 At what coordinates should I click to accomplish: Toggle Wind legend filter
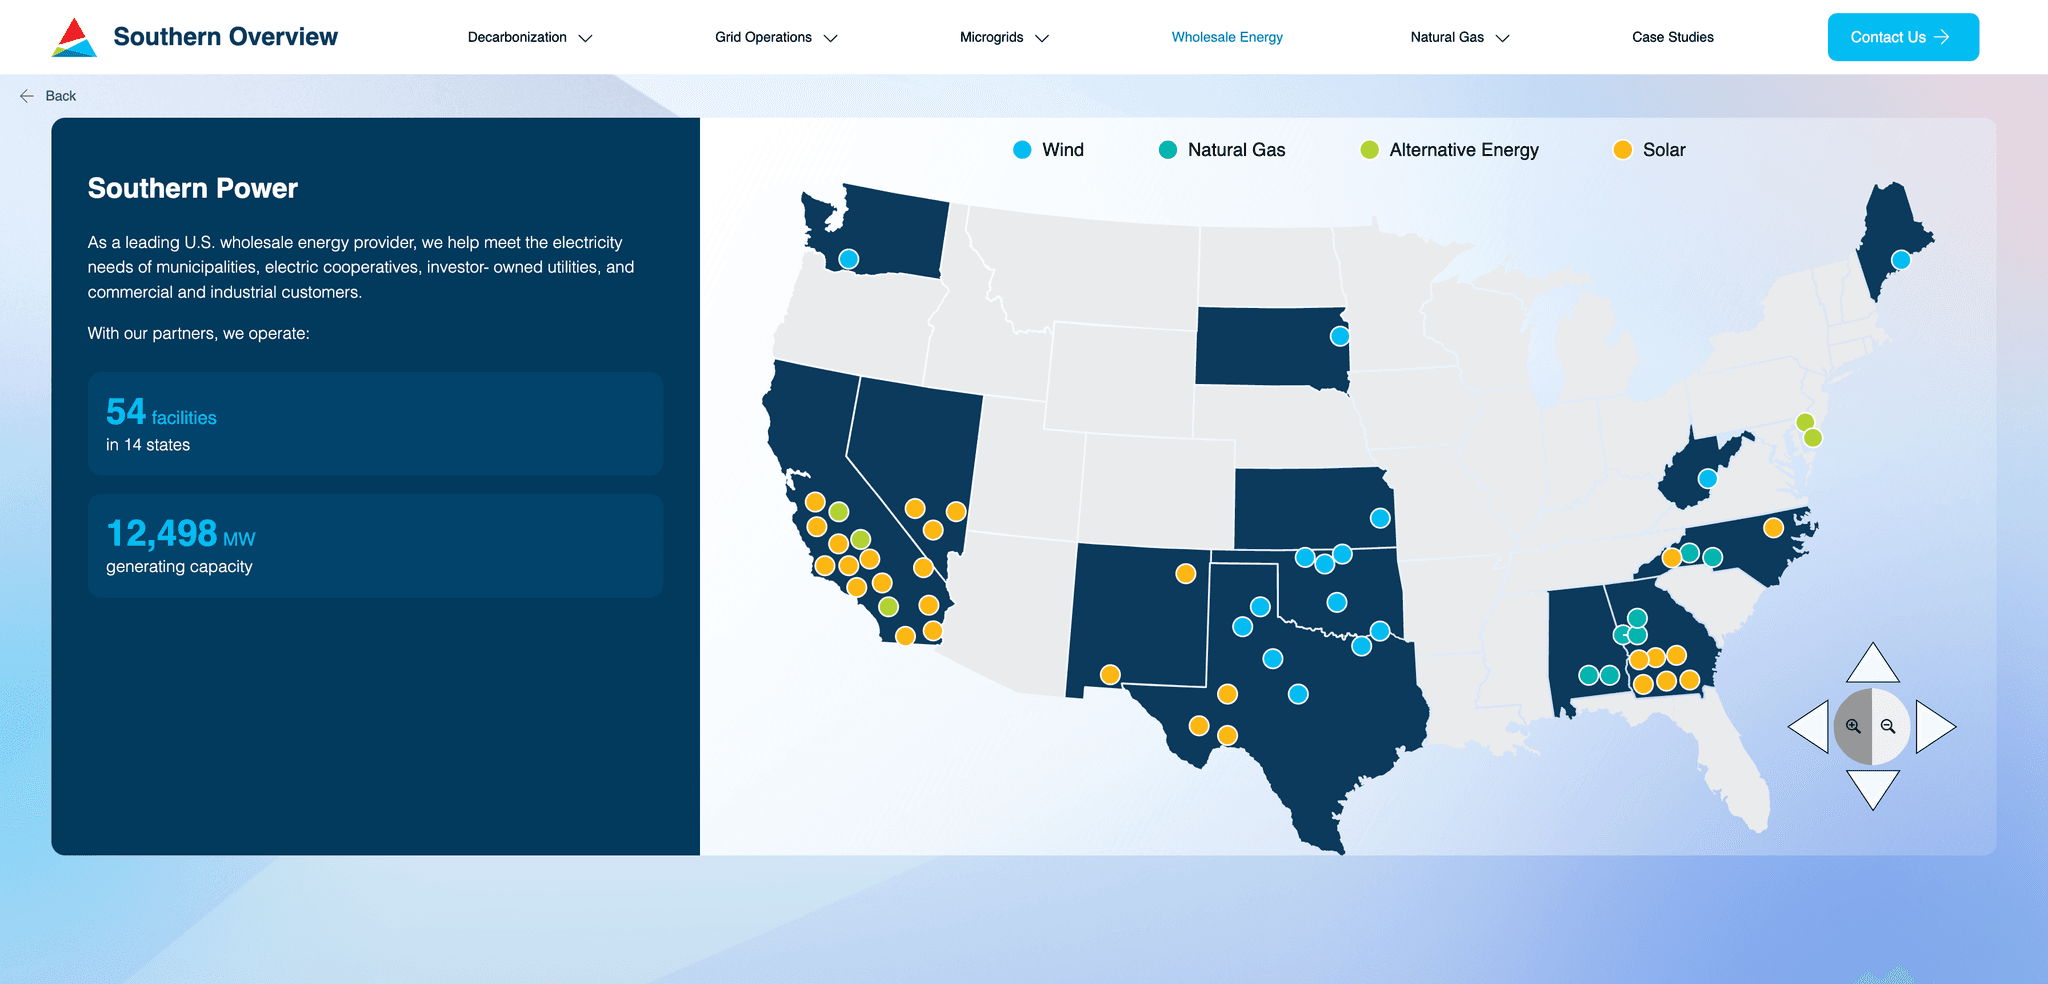pos(1048,150)
